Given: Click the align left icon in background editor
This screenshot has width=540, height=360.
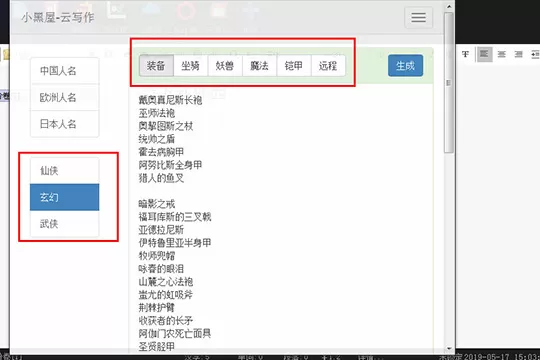Looking at the screenshot, I should pos(484,54).
